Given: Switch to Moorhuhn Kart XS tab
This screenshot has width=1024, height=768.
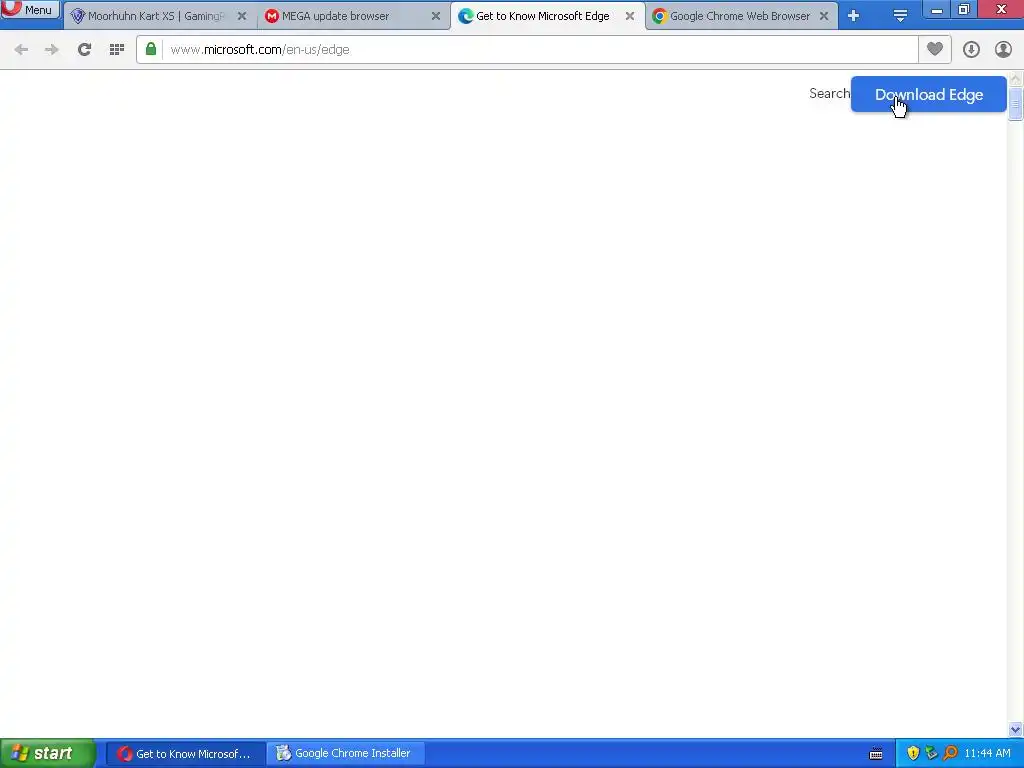Looking at the screenshot, I should point(159,16).
